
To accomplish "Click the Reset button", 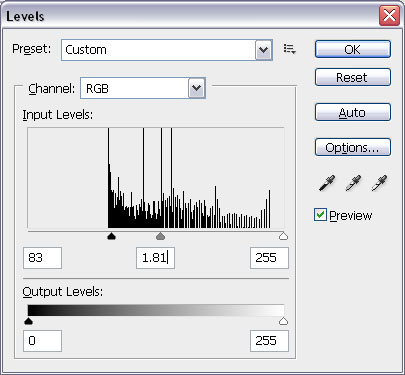I will (x=352, y=77).
